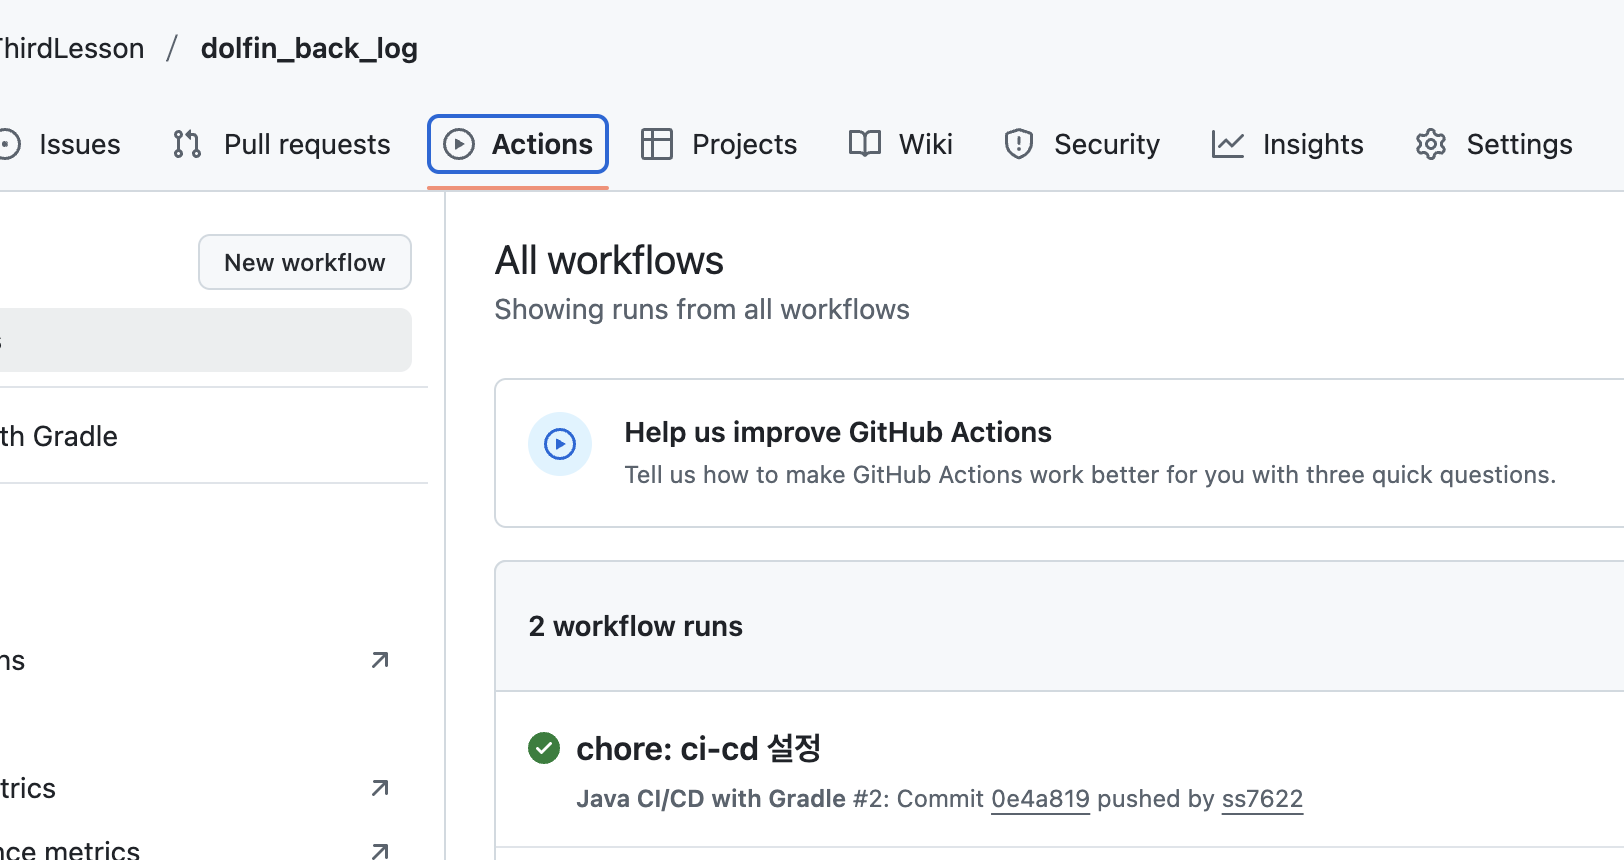
Task: Click the green success check icon
Action: click(x=544, y=748)
